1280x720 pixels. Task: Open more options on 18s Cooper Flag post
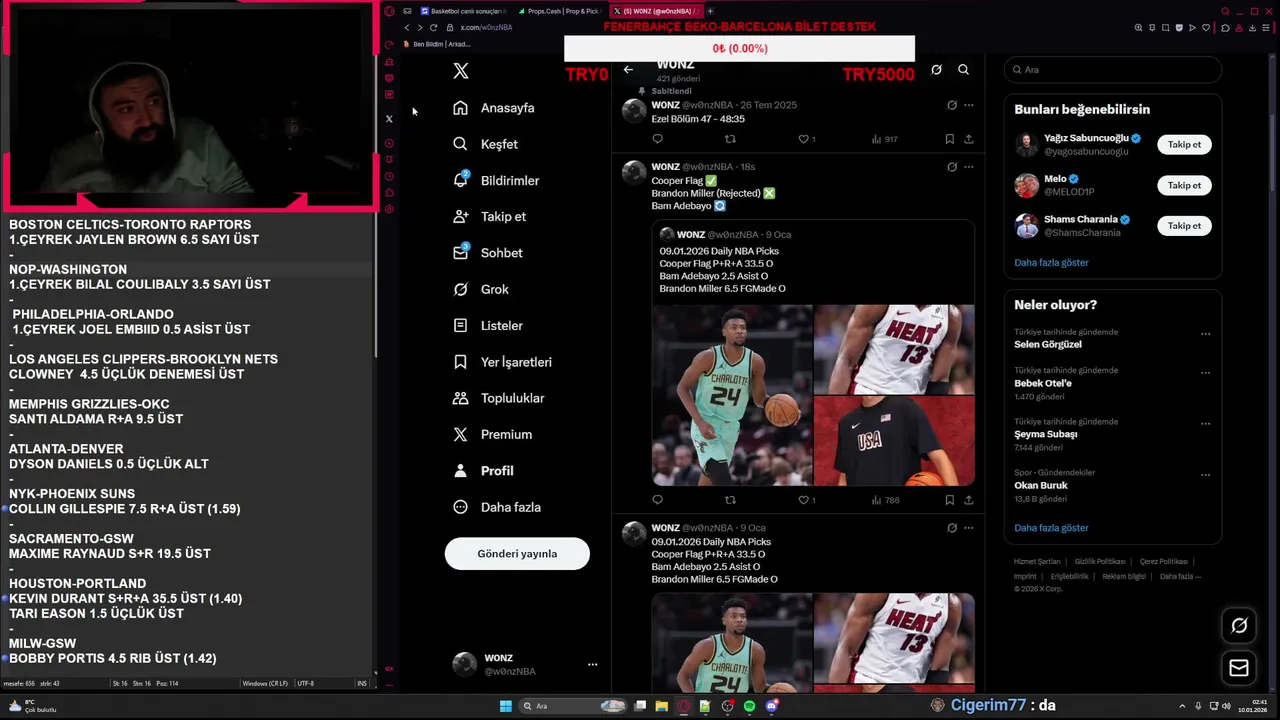(968, 167)
